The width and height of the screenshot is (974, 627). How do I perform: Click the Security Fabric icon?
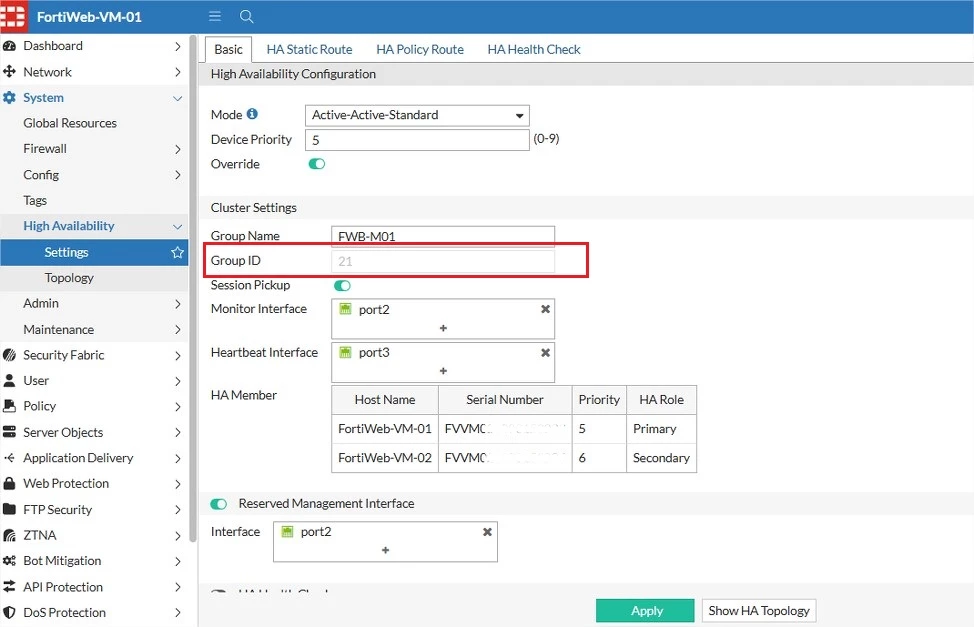[9, 355]
